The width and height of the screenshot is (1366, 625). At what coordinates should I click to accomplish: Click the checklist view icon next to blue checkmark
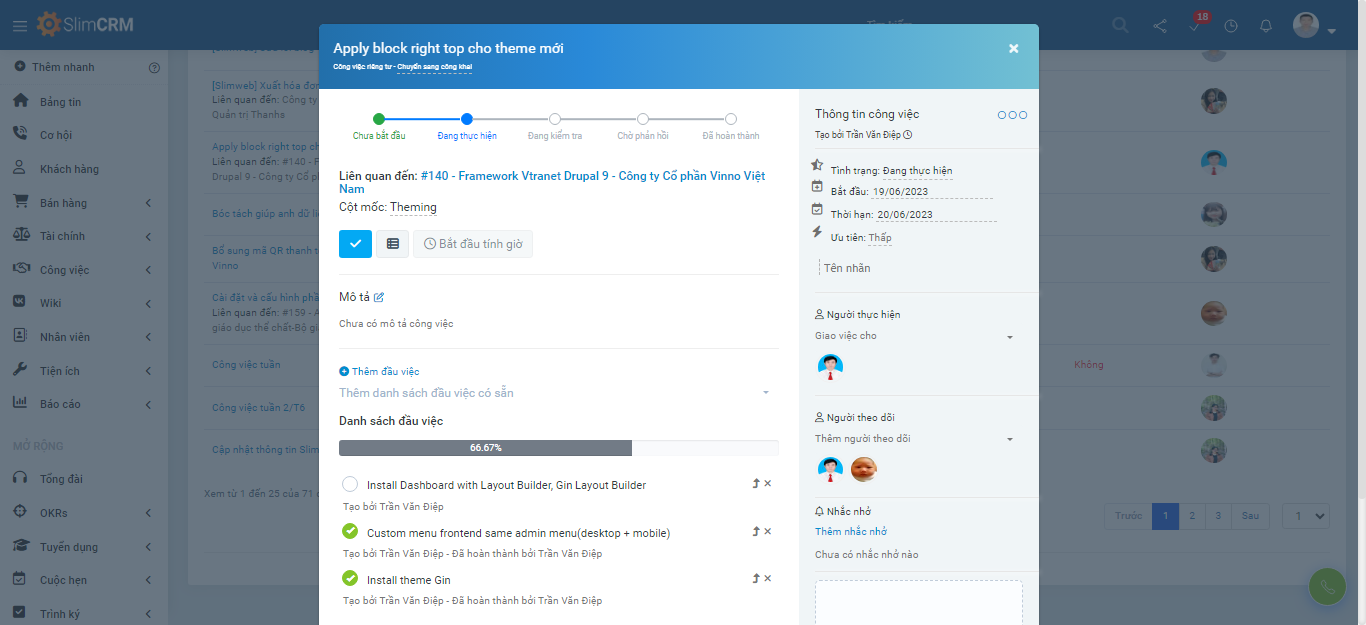click(392, 243)
